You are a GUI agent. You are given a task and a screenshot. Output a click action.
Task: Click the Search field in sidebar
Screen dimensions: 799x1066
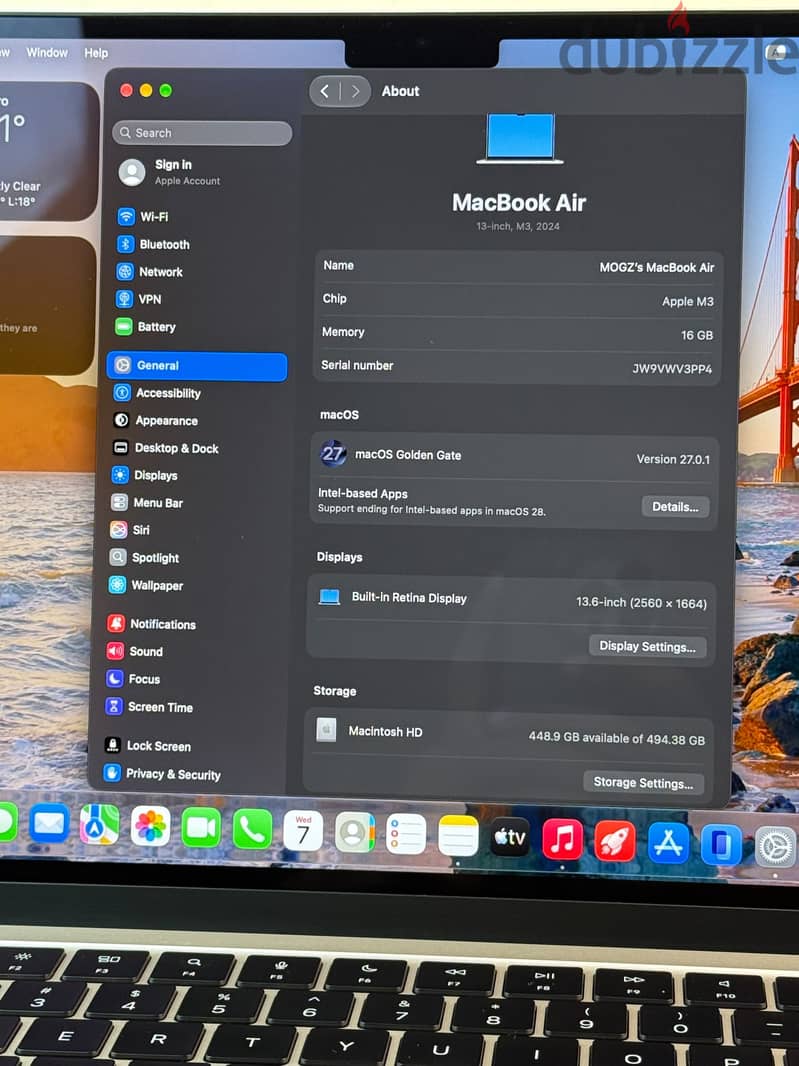(x=203, y=133)
